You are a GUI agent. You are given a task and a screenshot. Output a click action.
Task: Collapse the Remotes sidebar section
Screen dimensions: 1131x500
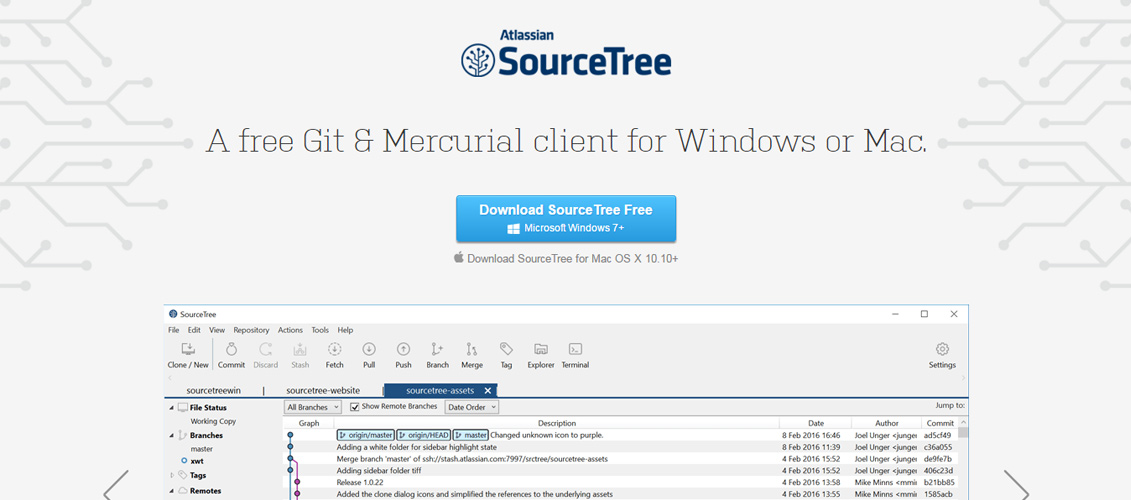point(172,491)
